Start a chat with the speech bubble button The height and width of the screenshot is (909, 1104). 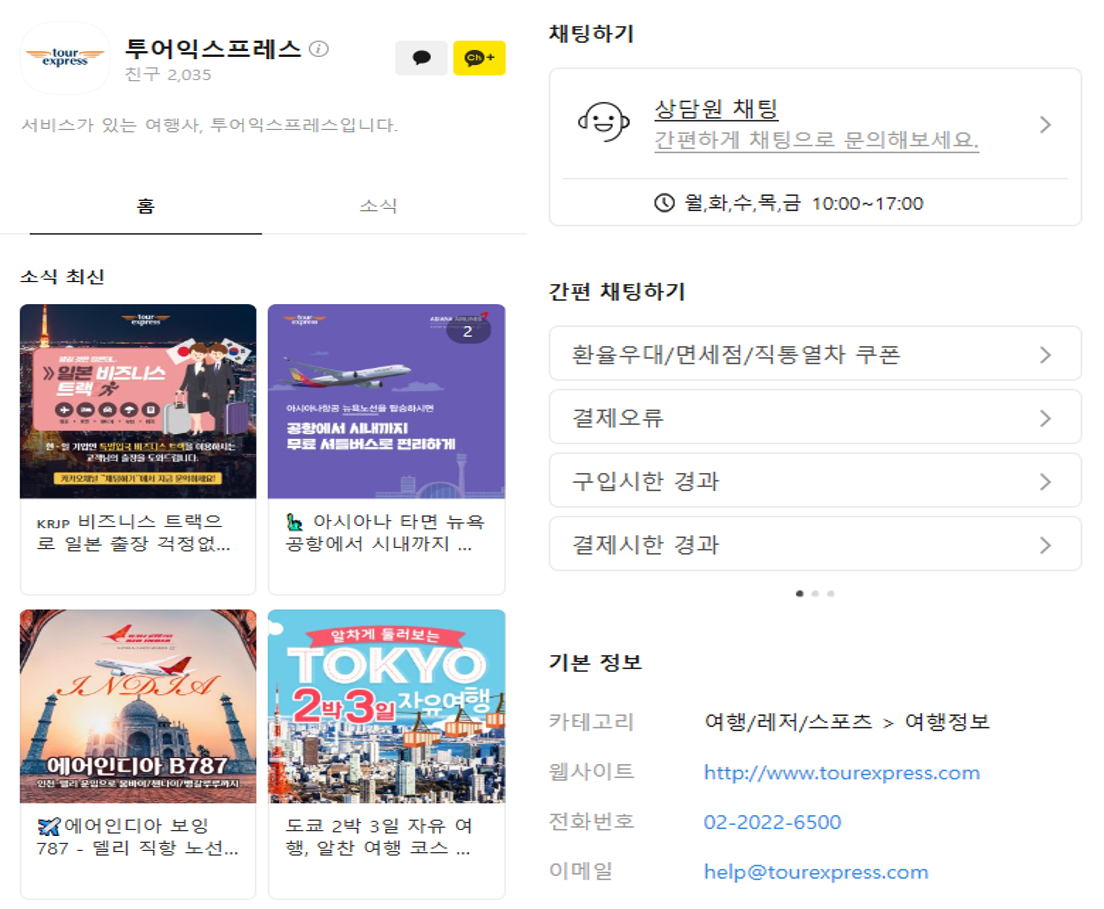421,58
